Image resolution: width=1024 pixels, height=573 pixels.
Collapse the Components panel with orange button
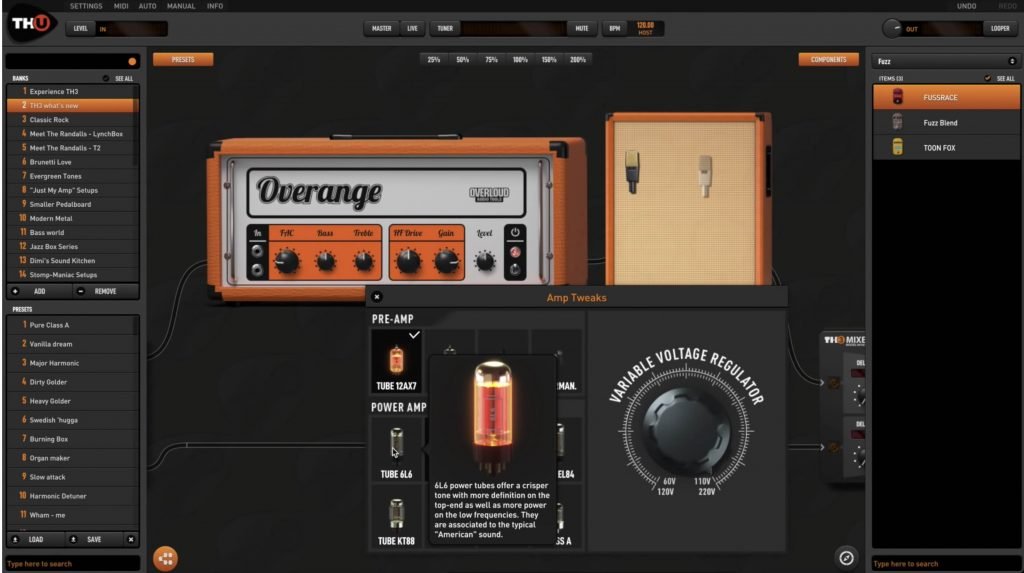(x=828, y=60)
